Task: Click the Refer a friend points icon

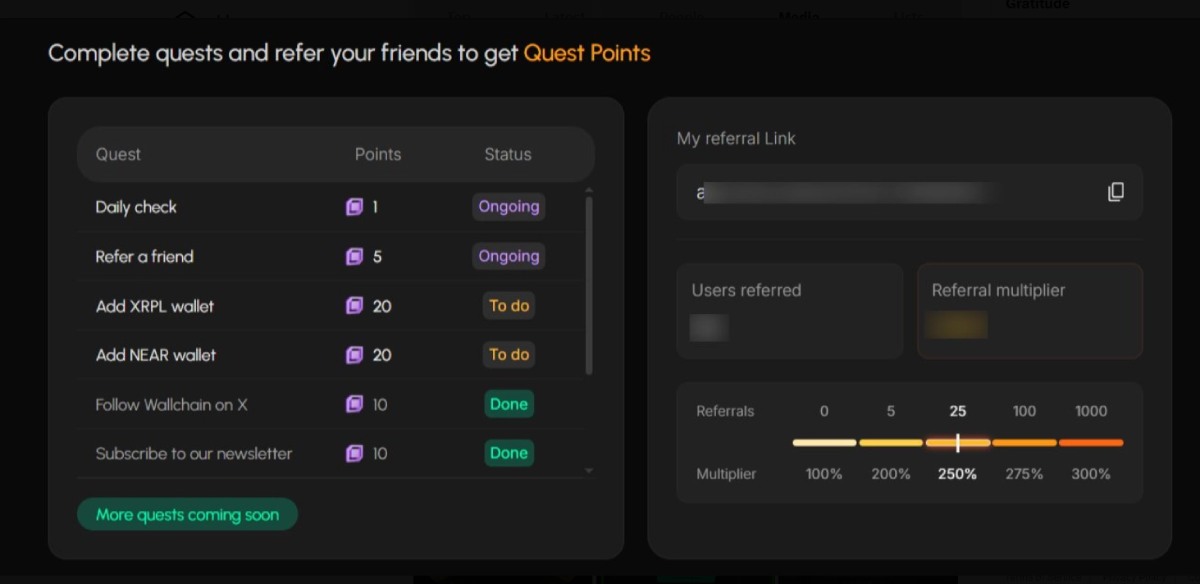Action: pyautogui.click(x=354, y=257)
